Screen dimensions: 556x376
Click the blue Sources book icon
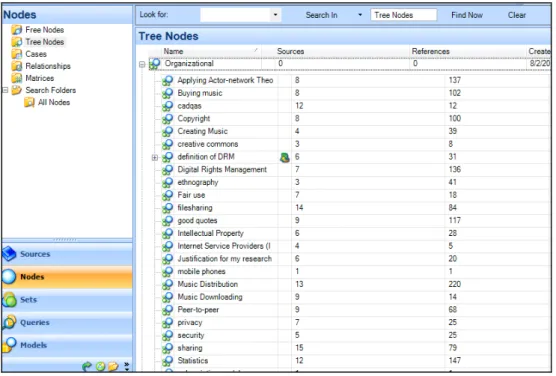point(9,254)
